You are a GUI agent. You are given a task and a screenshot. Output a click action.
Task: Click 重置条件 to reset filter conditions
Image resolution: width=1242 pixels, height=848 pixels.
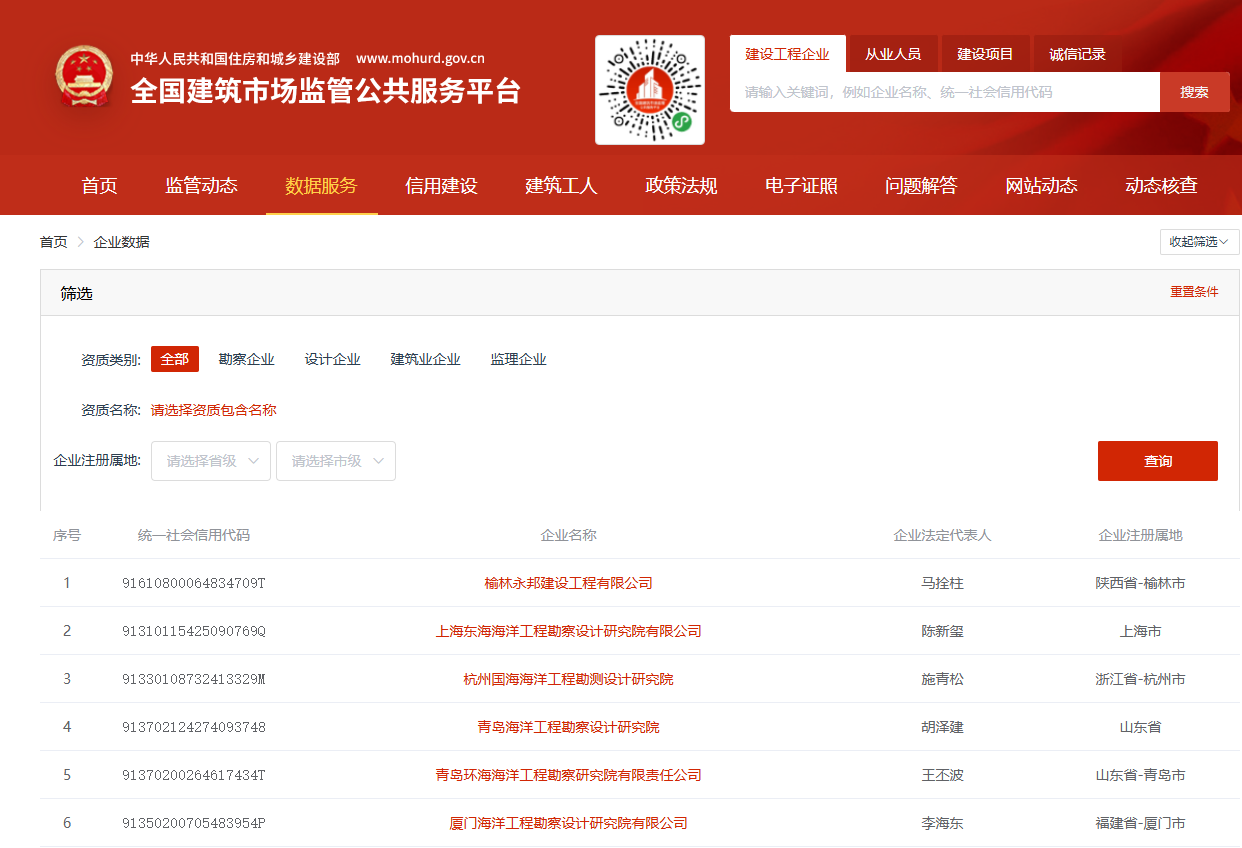point(1194,291)
